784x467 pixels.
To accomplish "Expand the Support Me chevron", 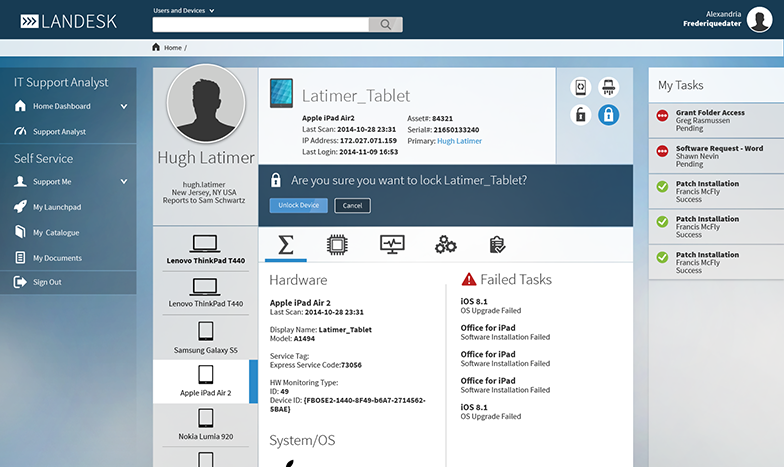I will pyautogui.click(x=124, y=182).
